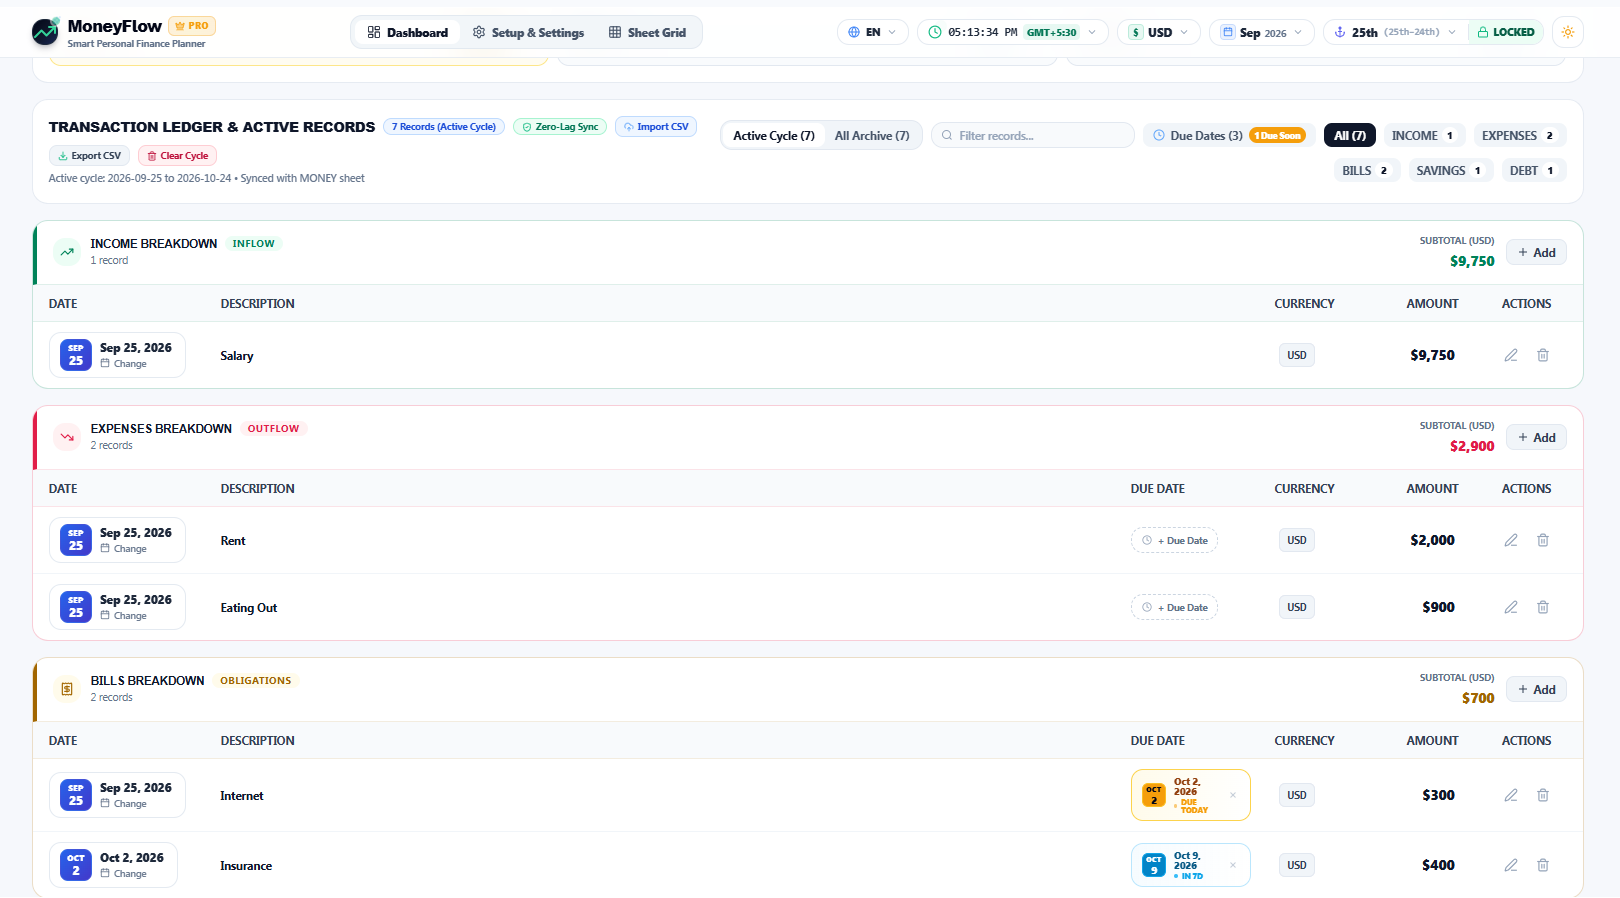Click the Filter records search field

coord(1033,136)
